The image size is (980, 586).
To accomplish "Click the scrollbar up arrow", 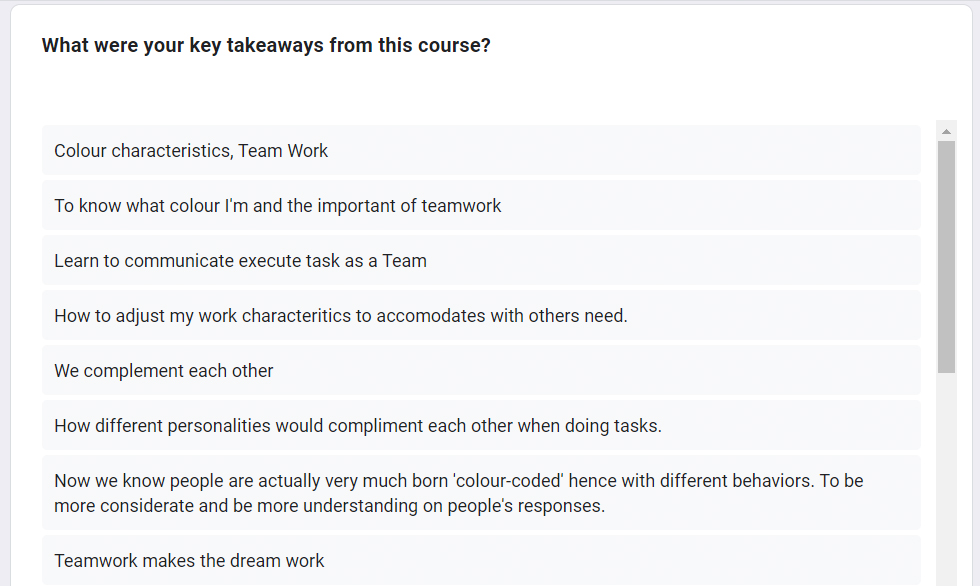I will pyautogui.click(x=946, y=131).
